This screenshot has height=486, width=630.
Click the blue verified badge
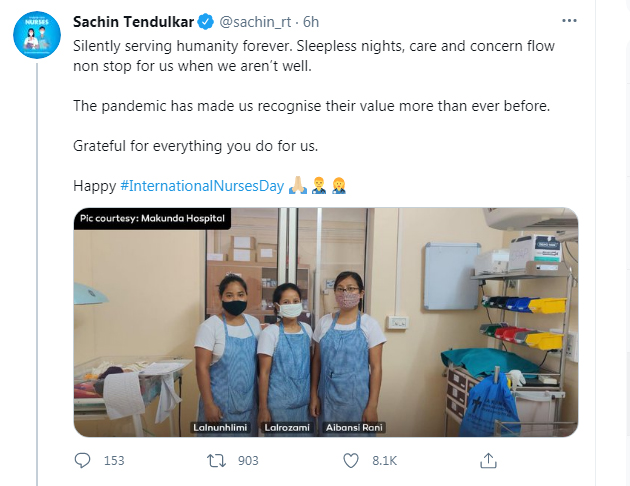[x=206, y=22]
